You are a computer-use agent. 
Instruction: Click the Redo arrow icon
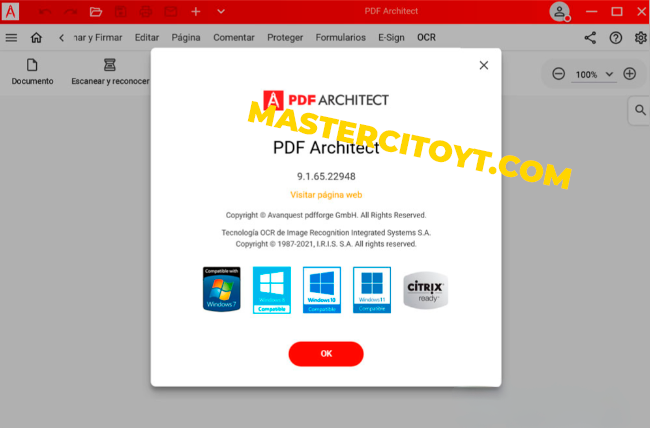point(70,12)
